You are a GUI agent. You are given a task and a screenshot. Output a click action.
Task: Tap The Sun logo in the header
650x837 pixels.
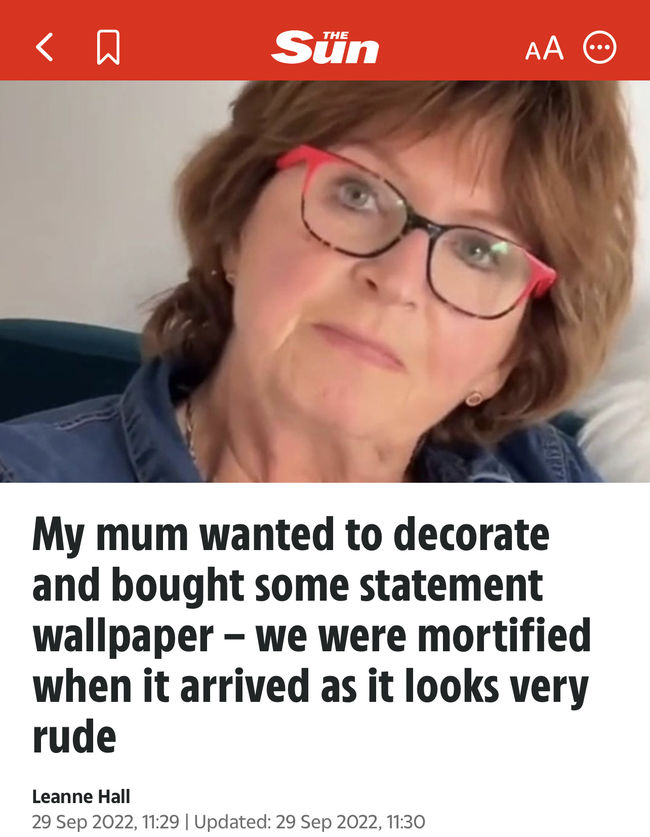pyautogui.click(x=325, y=48)
